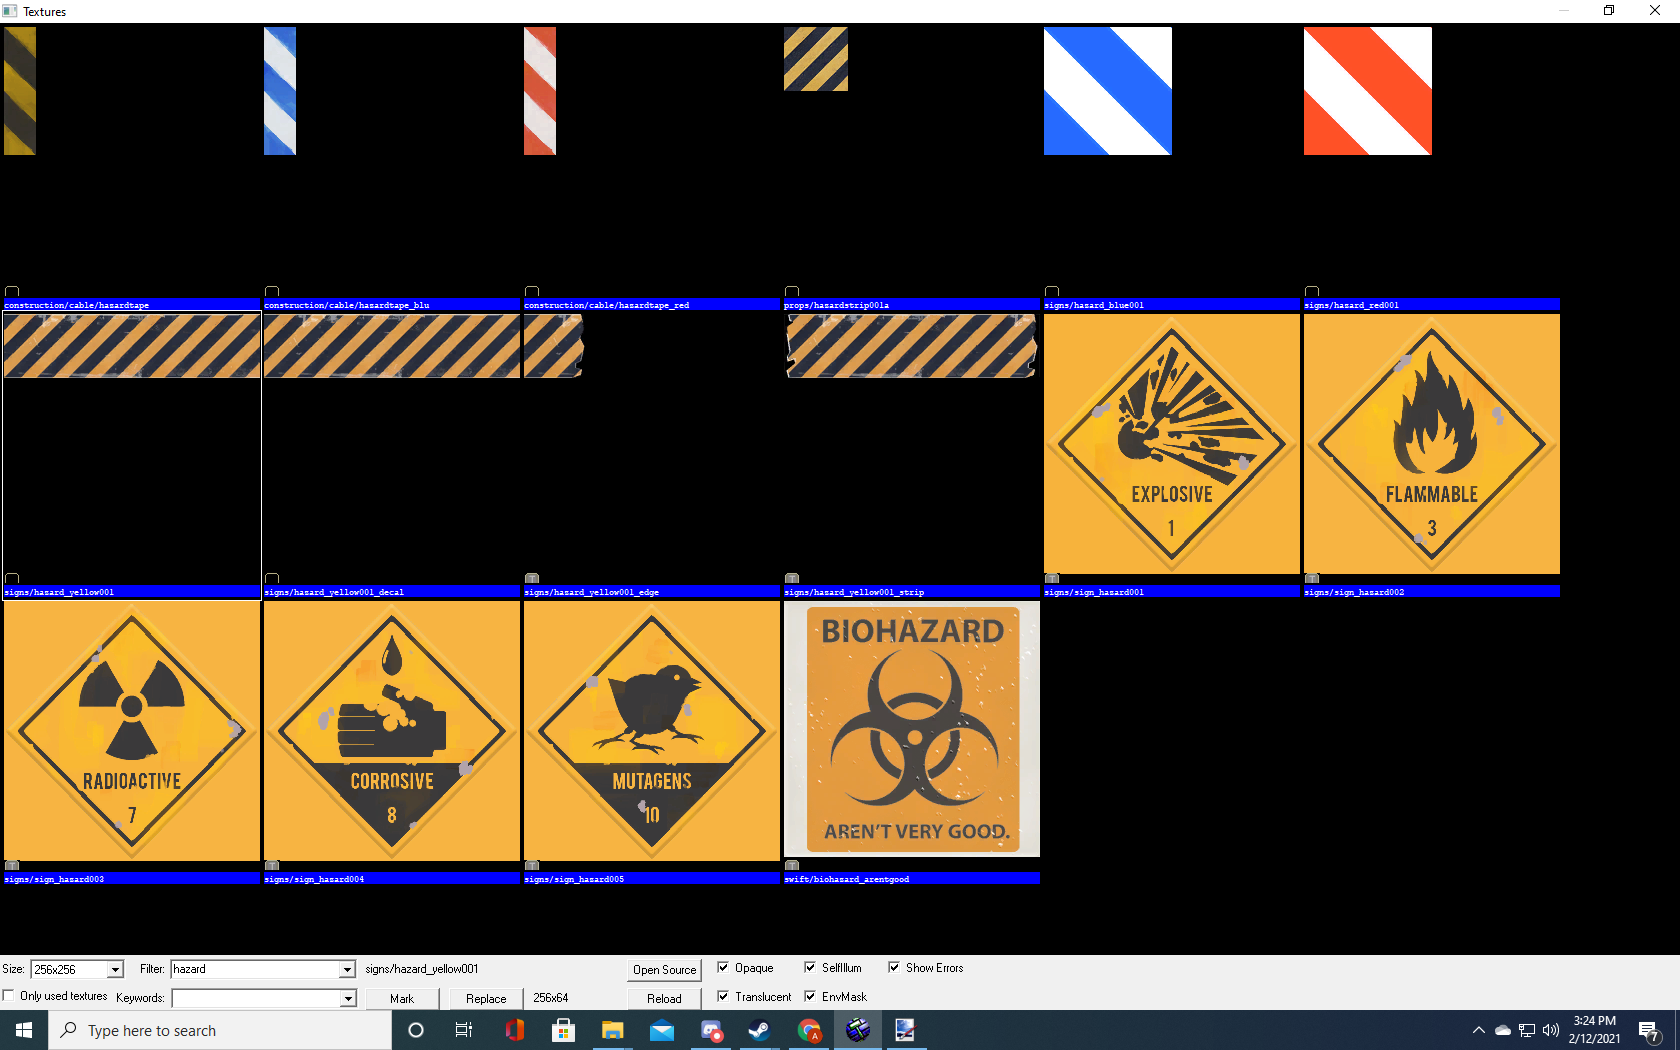Select the hazard_yellow001_strip texture
1680x1050 pixels.
click(x=912, y=346)
